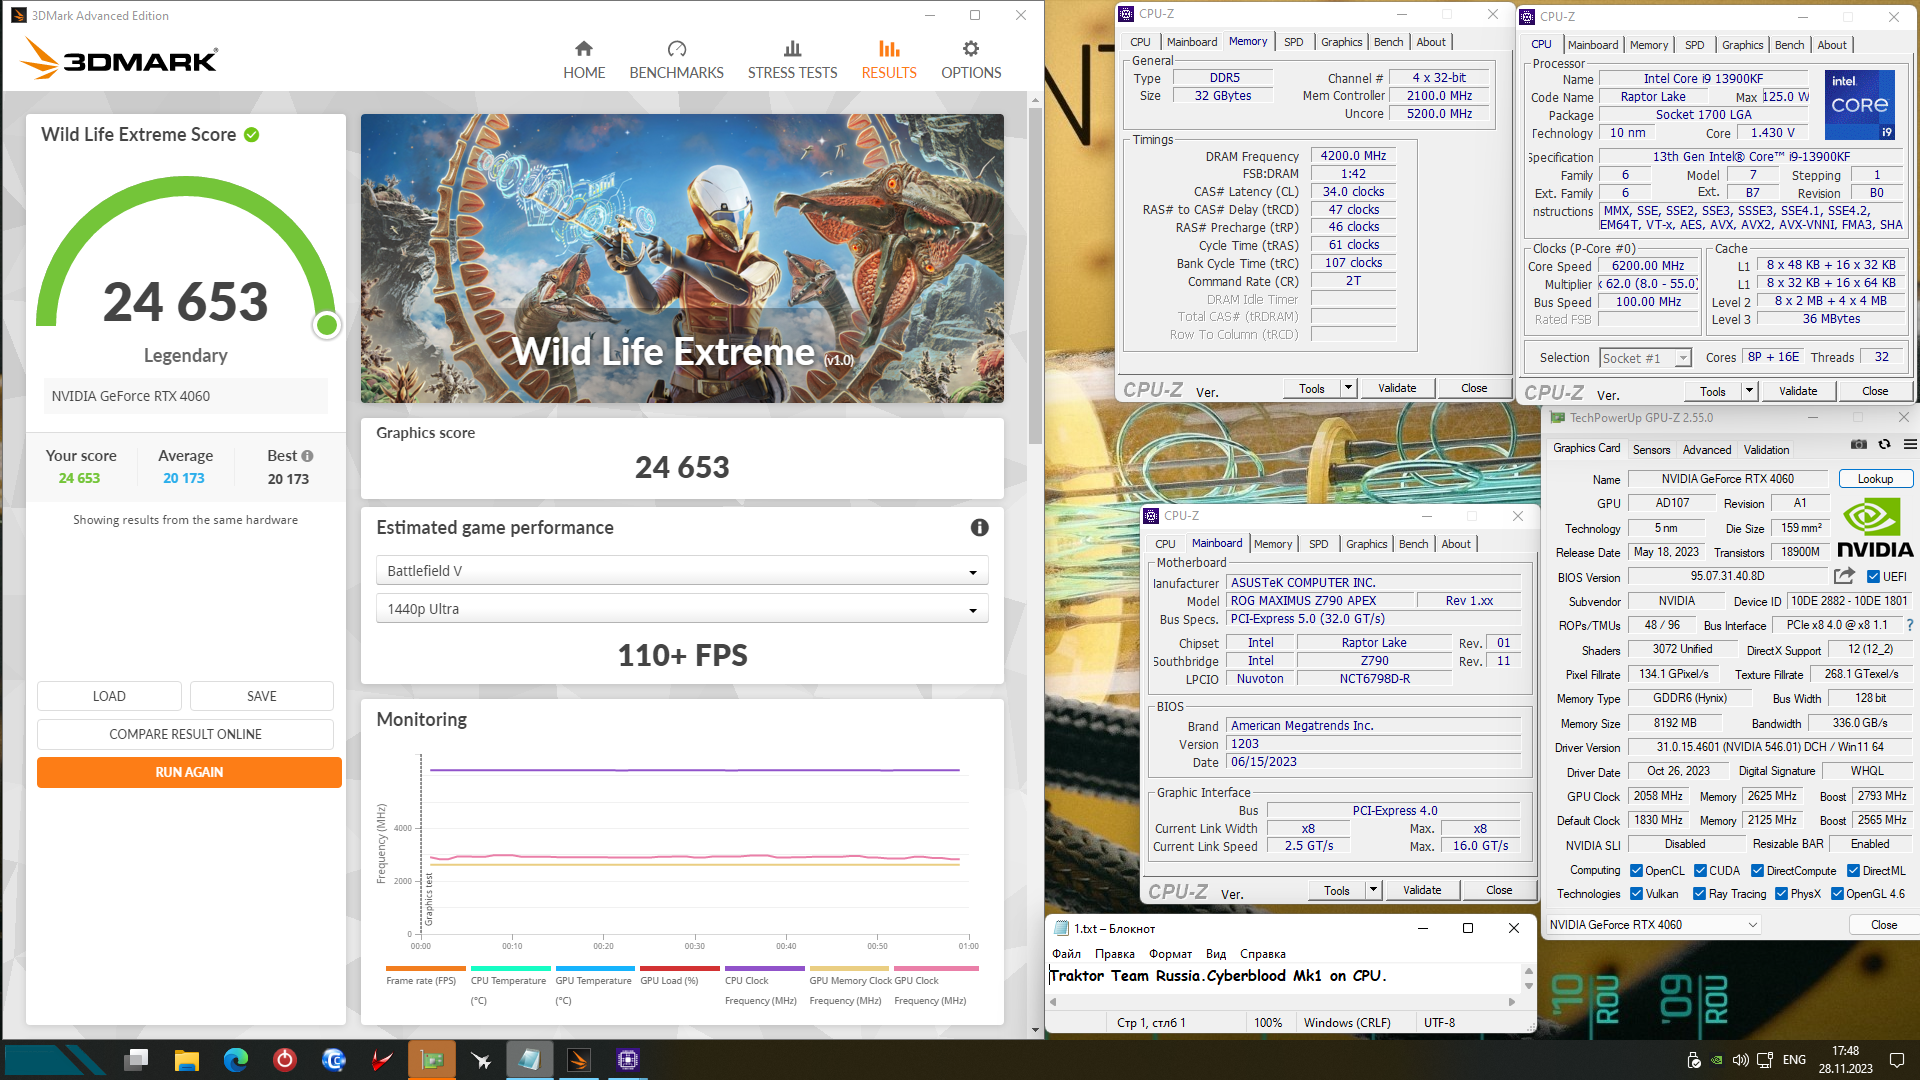Go to BENCHMARKS in 3DMark navigation
Image resolution: width=1920 pixels, height=1080 pixels.
(676, 60)
